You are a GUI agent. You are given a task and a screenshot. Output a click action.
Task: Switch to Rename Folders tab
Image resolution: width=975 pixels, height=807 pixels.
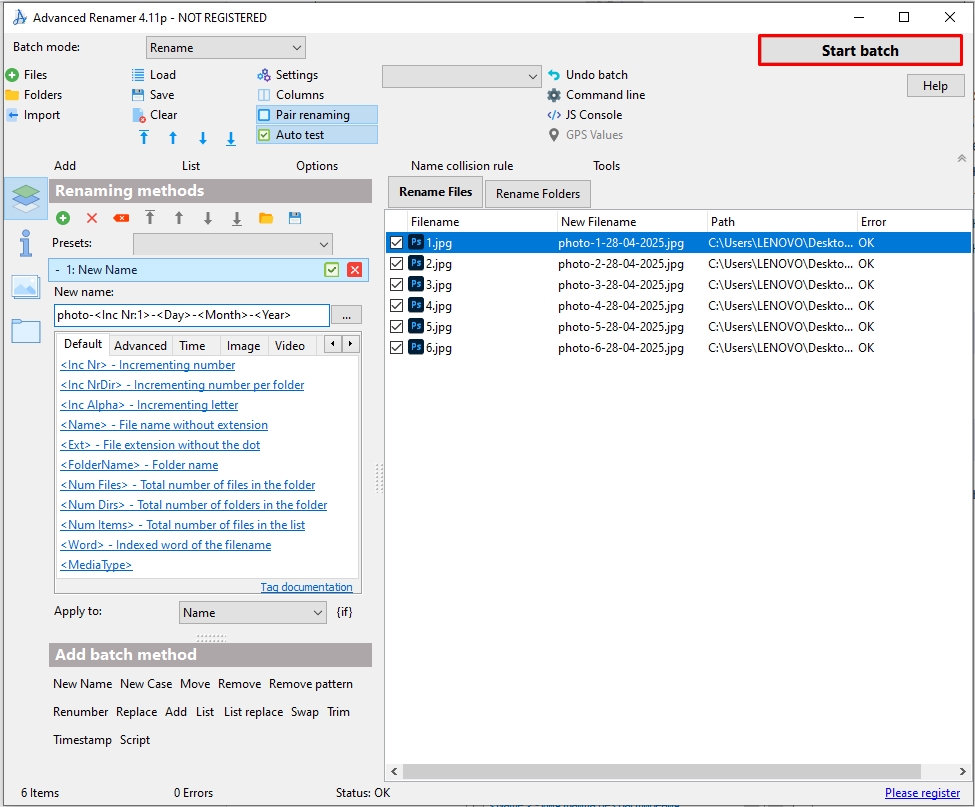(x=538, y=193)
